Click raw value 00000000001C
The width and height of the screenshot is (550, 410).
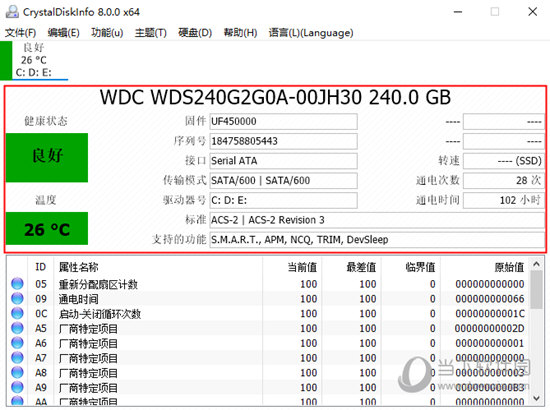[490, 314]
